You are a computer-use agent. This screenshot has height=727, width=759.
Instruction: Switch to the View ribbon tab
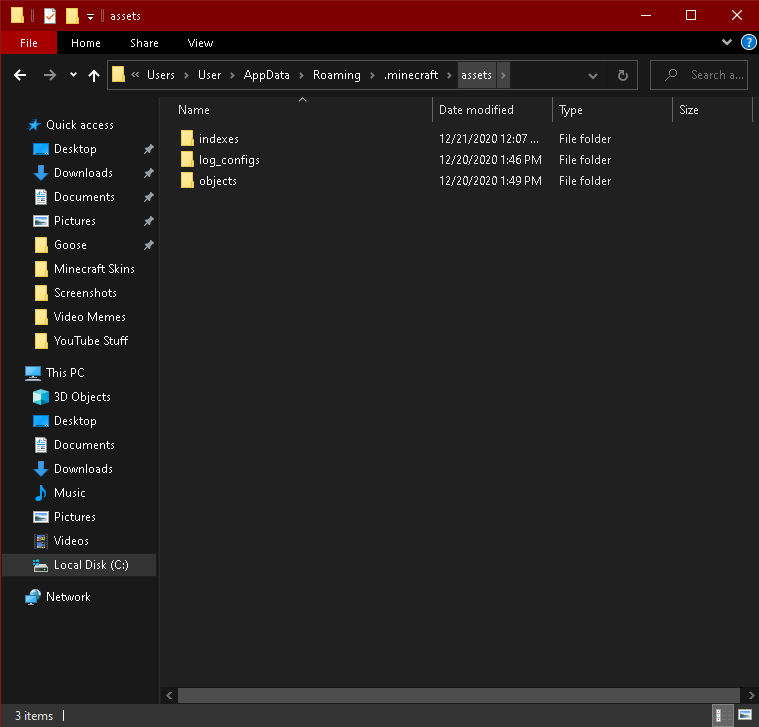[200, 43]
